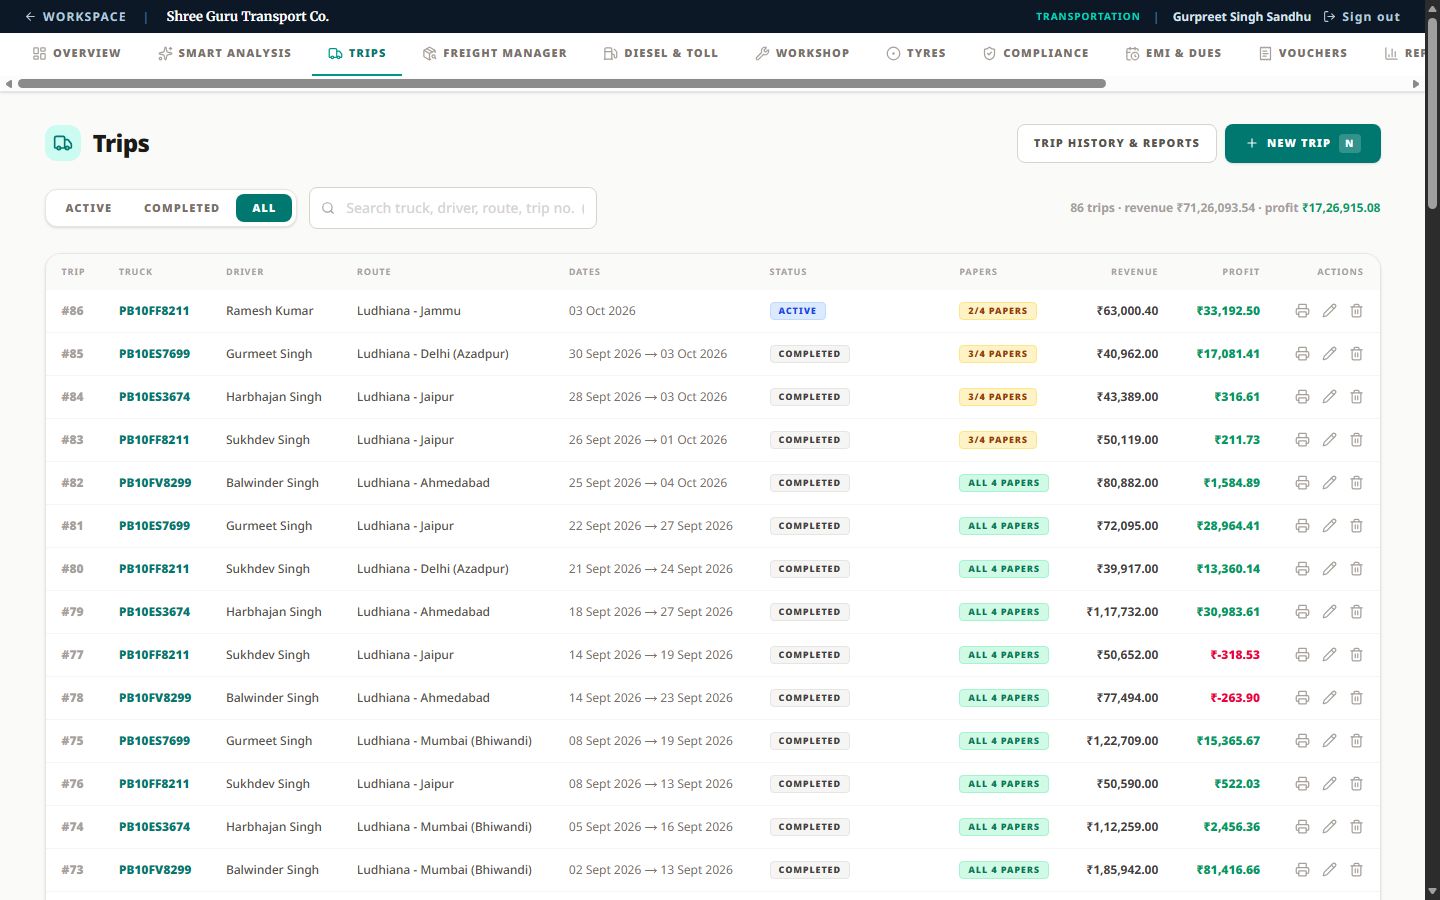Click the vertical page scrollbar
Image resolution: width=1440 pixels, height=900 pixels.
[1432, 113]
